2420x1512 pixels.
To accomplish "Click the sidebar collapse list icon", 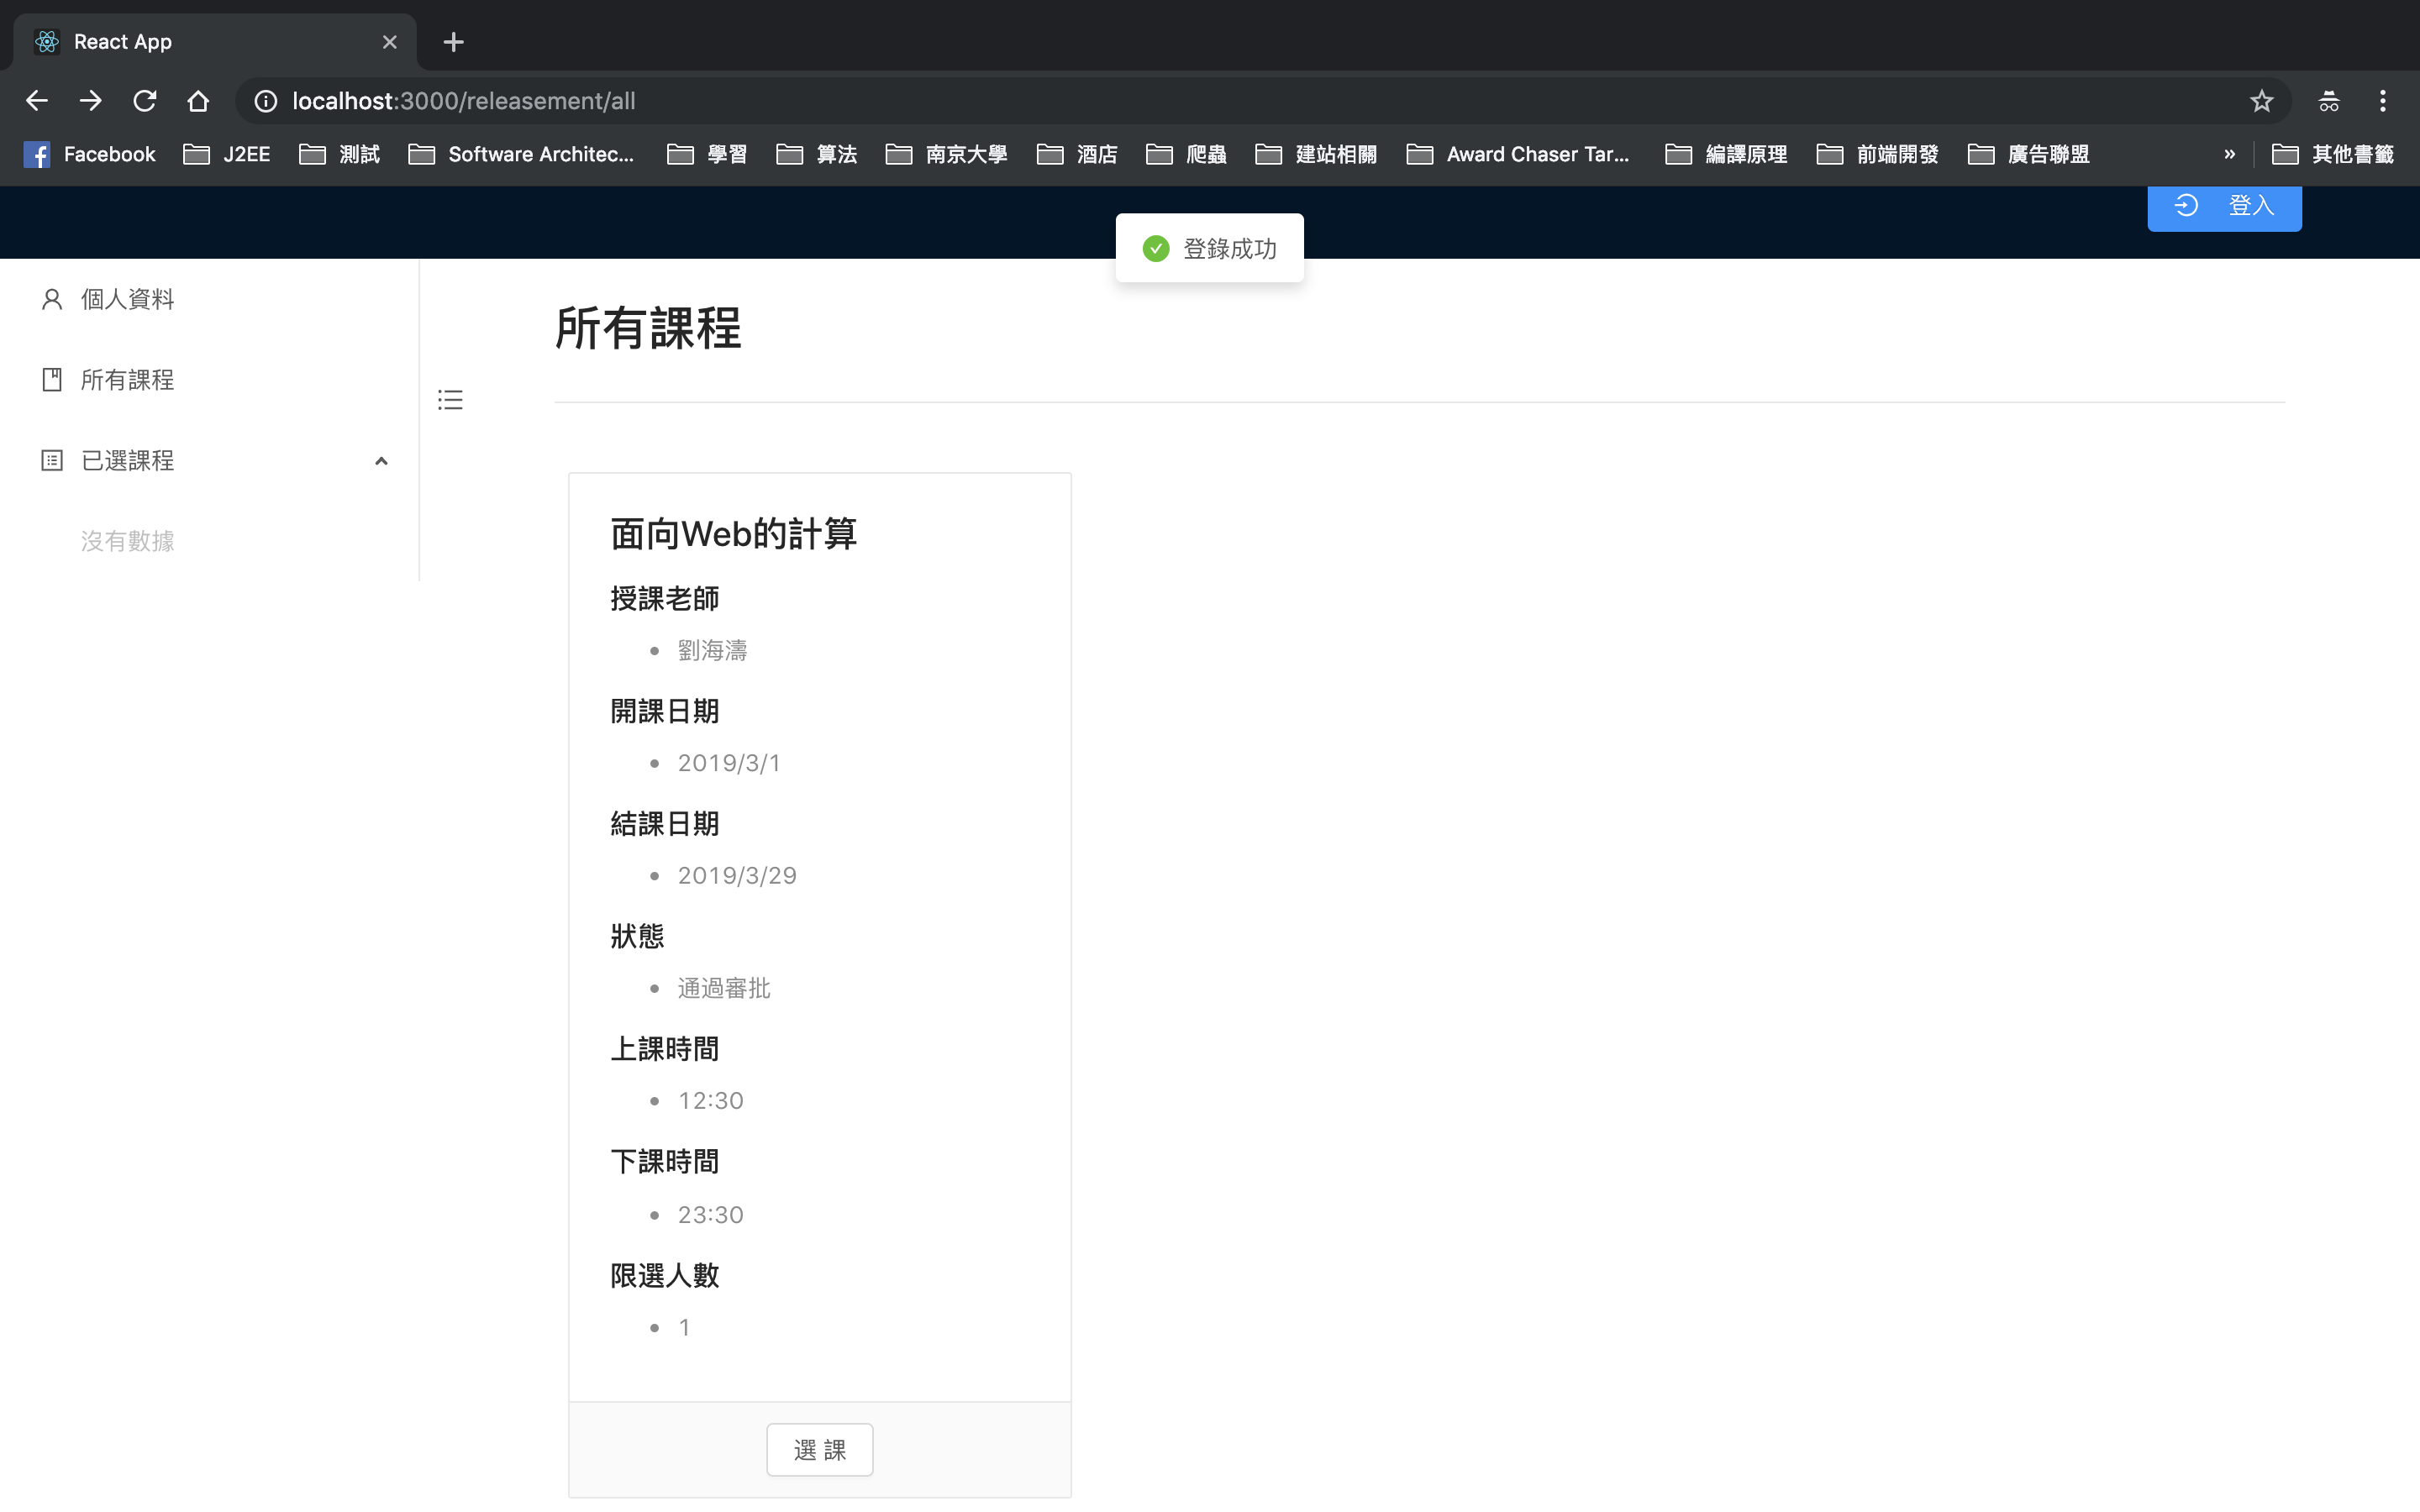I will [450, 400].
